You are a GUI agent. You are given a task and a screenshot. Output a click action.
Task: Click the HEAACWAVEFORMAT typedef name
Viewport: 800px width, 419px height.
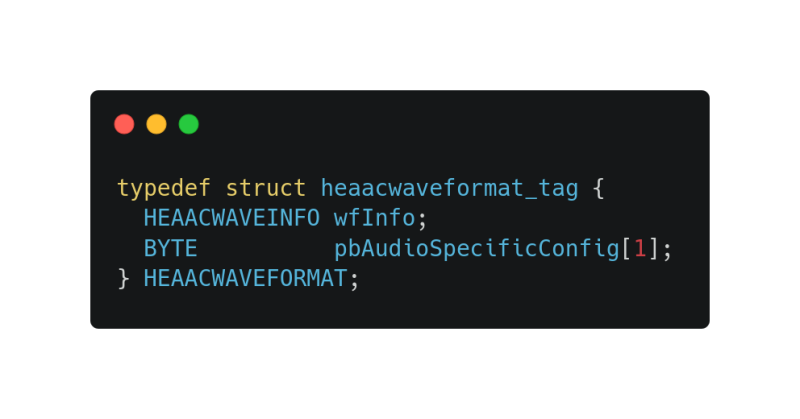245,279
